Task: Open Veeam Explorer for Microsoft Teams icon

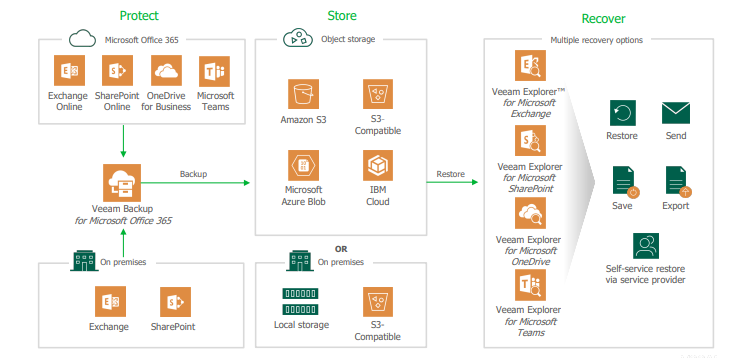Action: pyautogui.click(x=530, y=285)
